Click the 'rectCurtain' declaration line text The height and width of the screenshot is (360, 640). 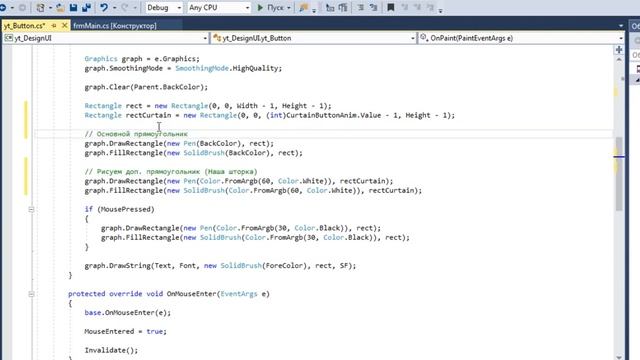[x=269, y=116]
